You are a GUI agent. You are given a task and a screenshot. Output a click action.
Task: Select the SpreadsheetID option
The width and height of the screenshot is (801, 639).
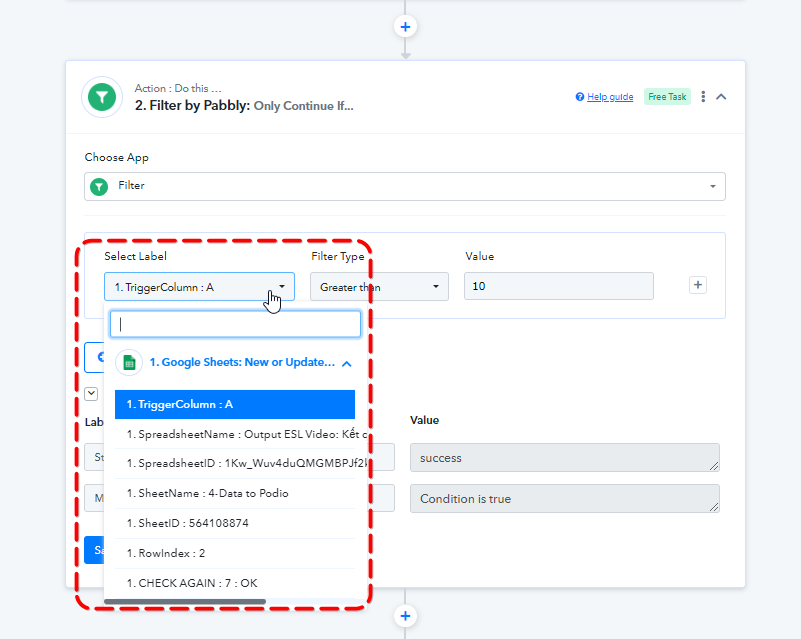coord(235,464)
